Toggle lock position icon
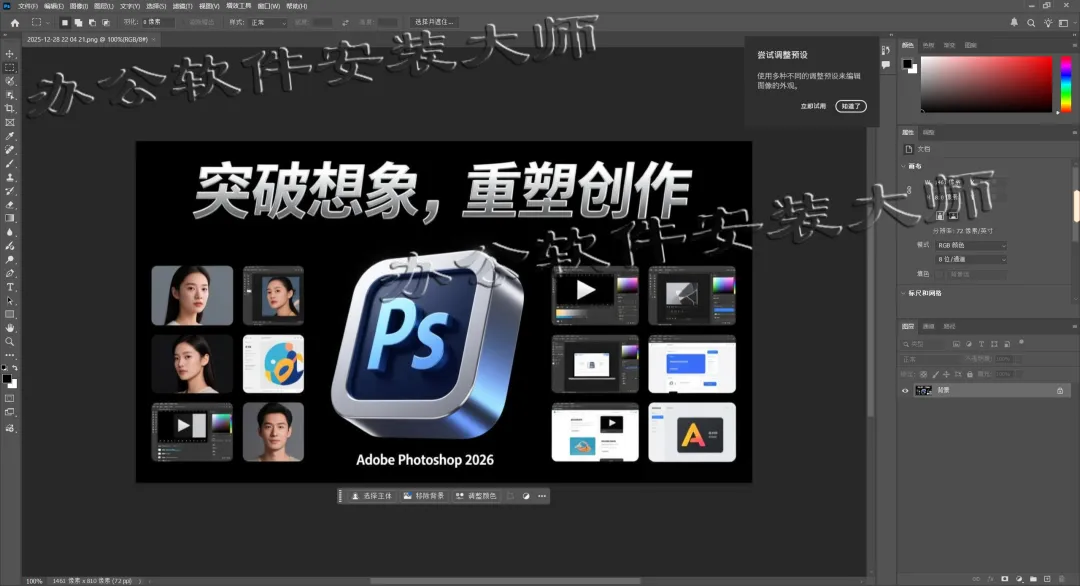Image resolution: width=1080 pixels, height=586 pixels. (946, 375)
